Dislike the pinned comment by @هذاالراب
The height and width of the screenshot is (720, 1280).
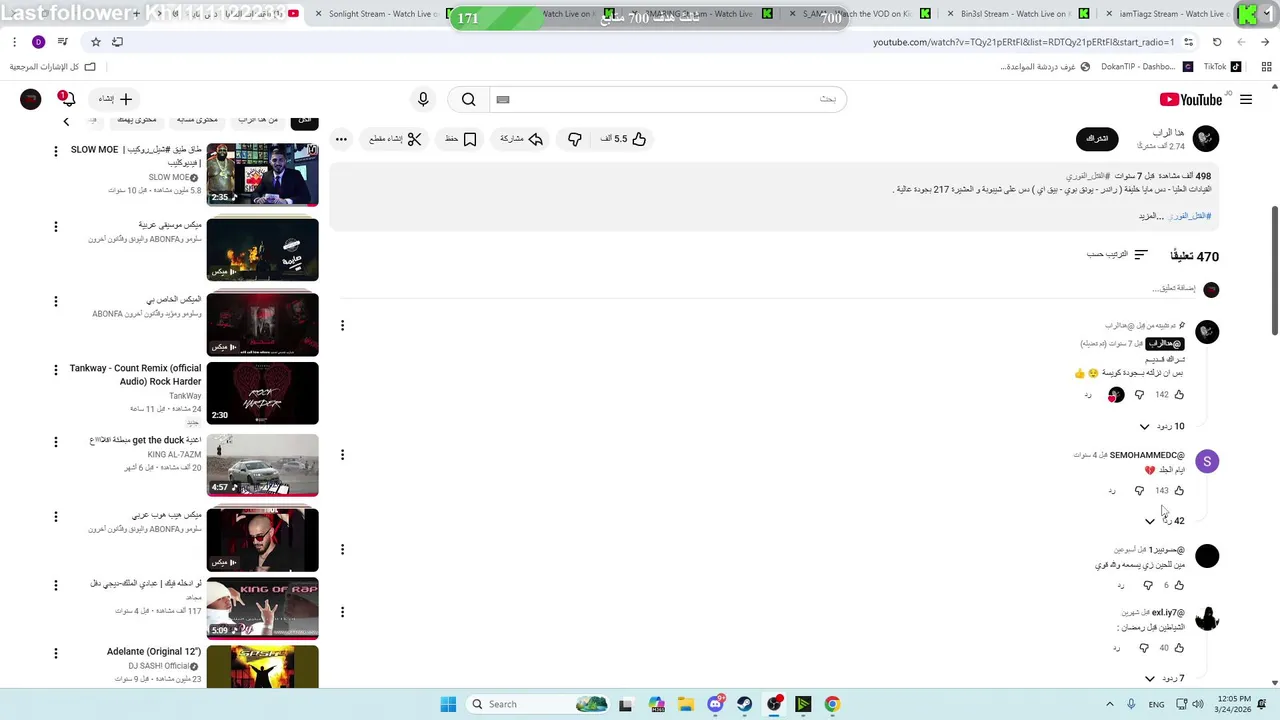[1139, 395]
